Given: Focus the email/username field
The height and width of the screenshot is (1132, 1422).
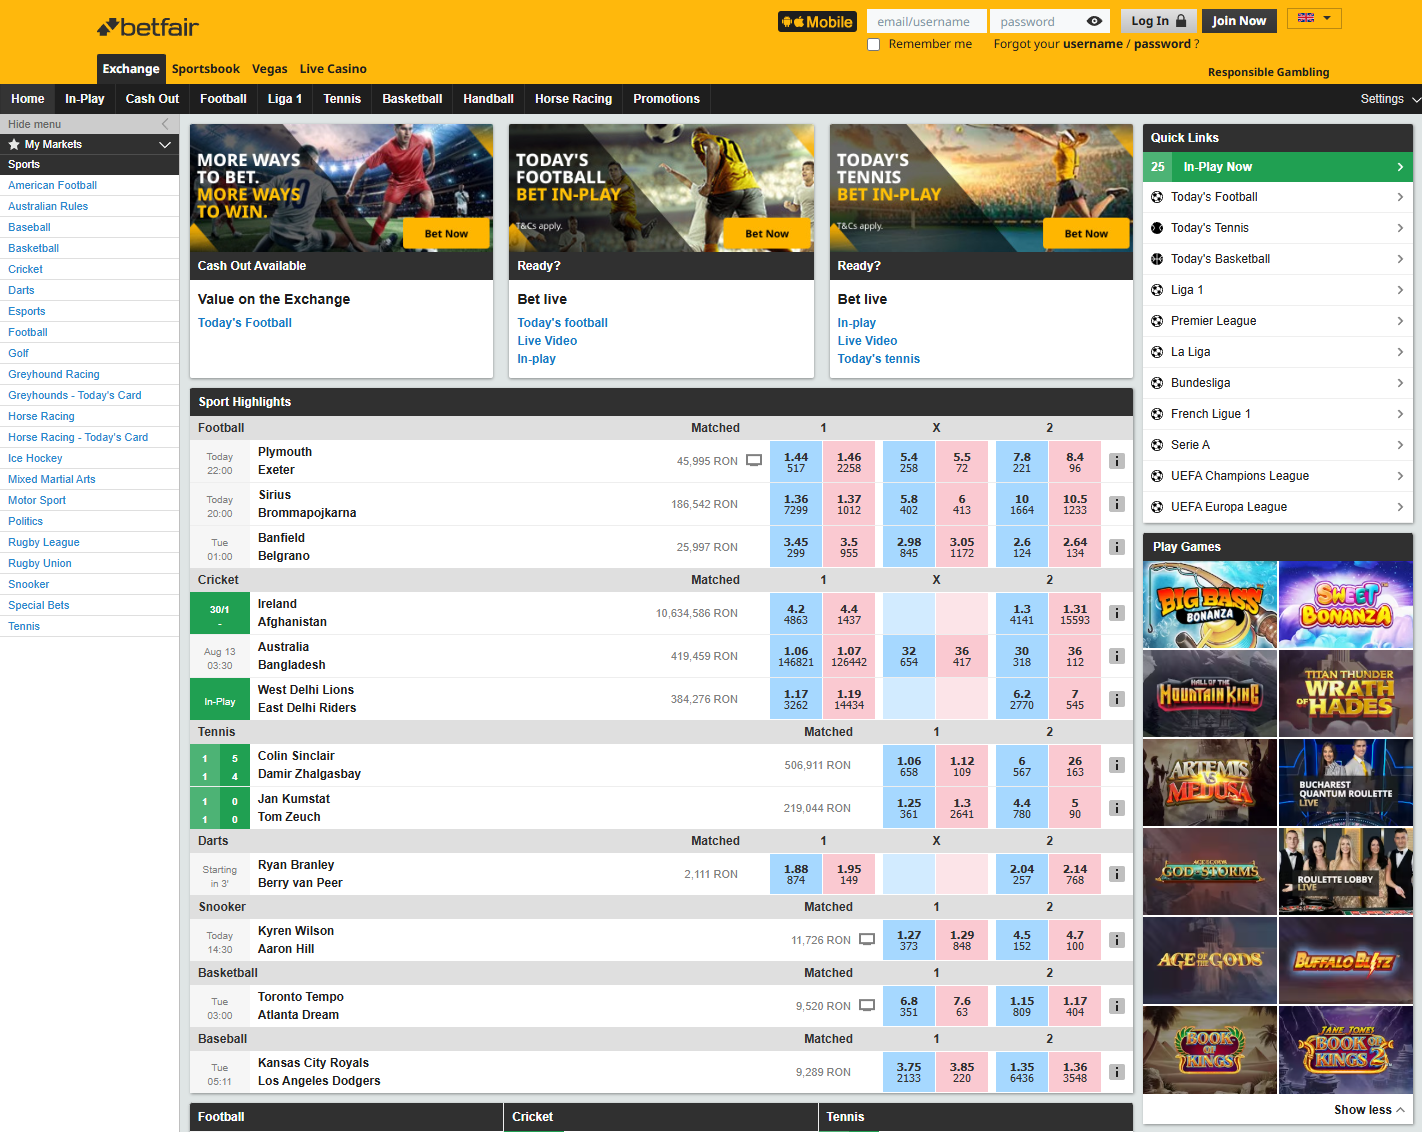Looking at the screenshot, I should (x=926, y=21).
